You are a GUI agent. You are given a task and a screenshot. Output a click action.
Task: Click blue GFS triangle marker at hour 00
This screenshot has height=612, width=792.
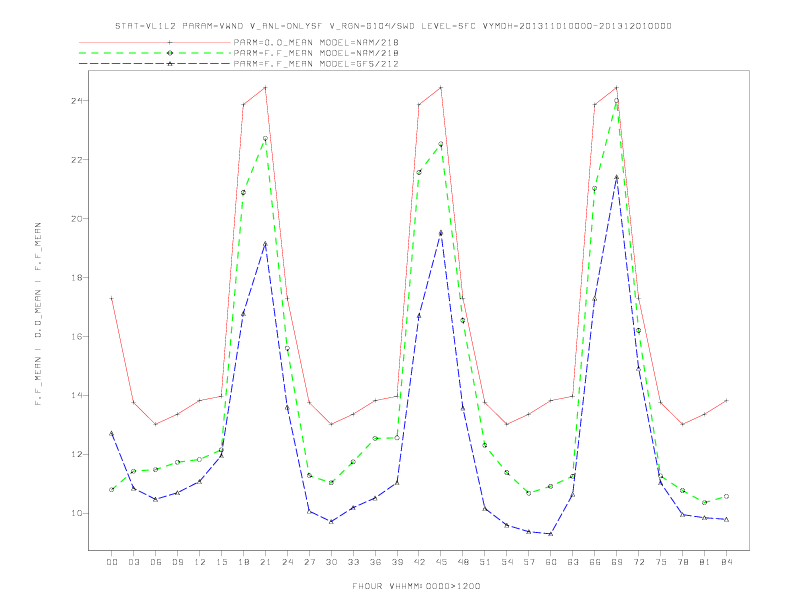[x=112, y=433]
